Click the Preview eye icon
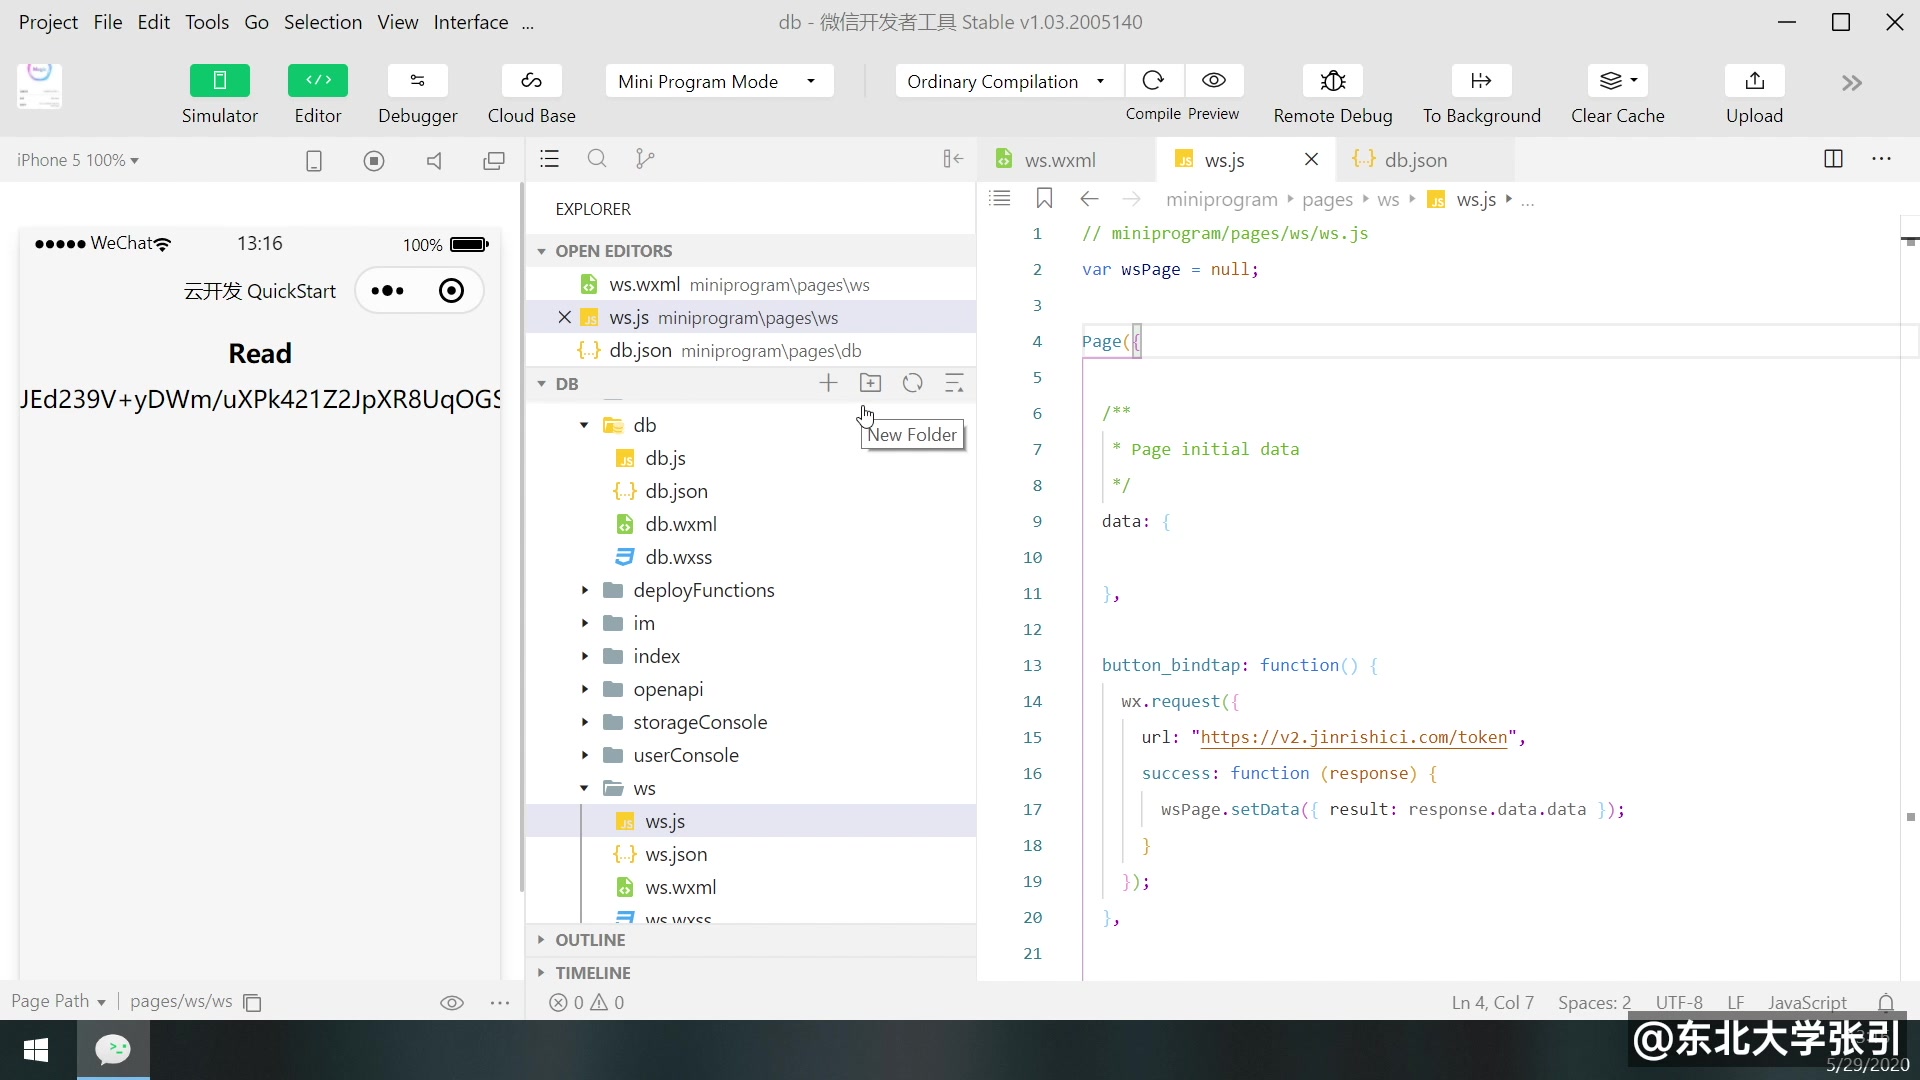Screen dimensions: 1920x1080 1214,81
